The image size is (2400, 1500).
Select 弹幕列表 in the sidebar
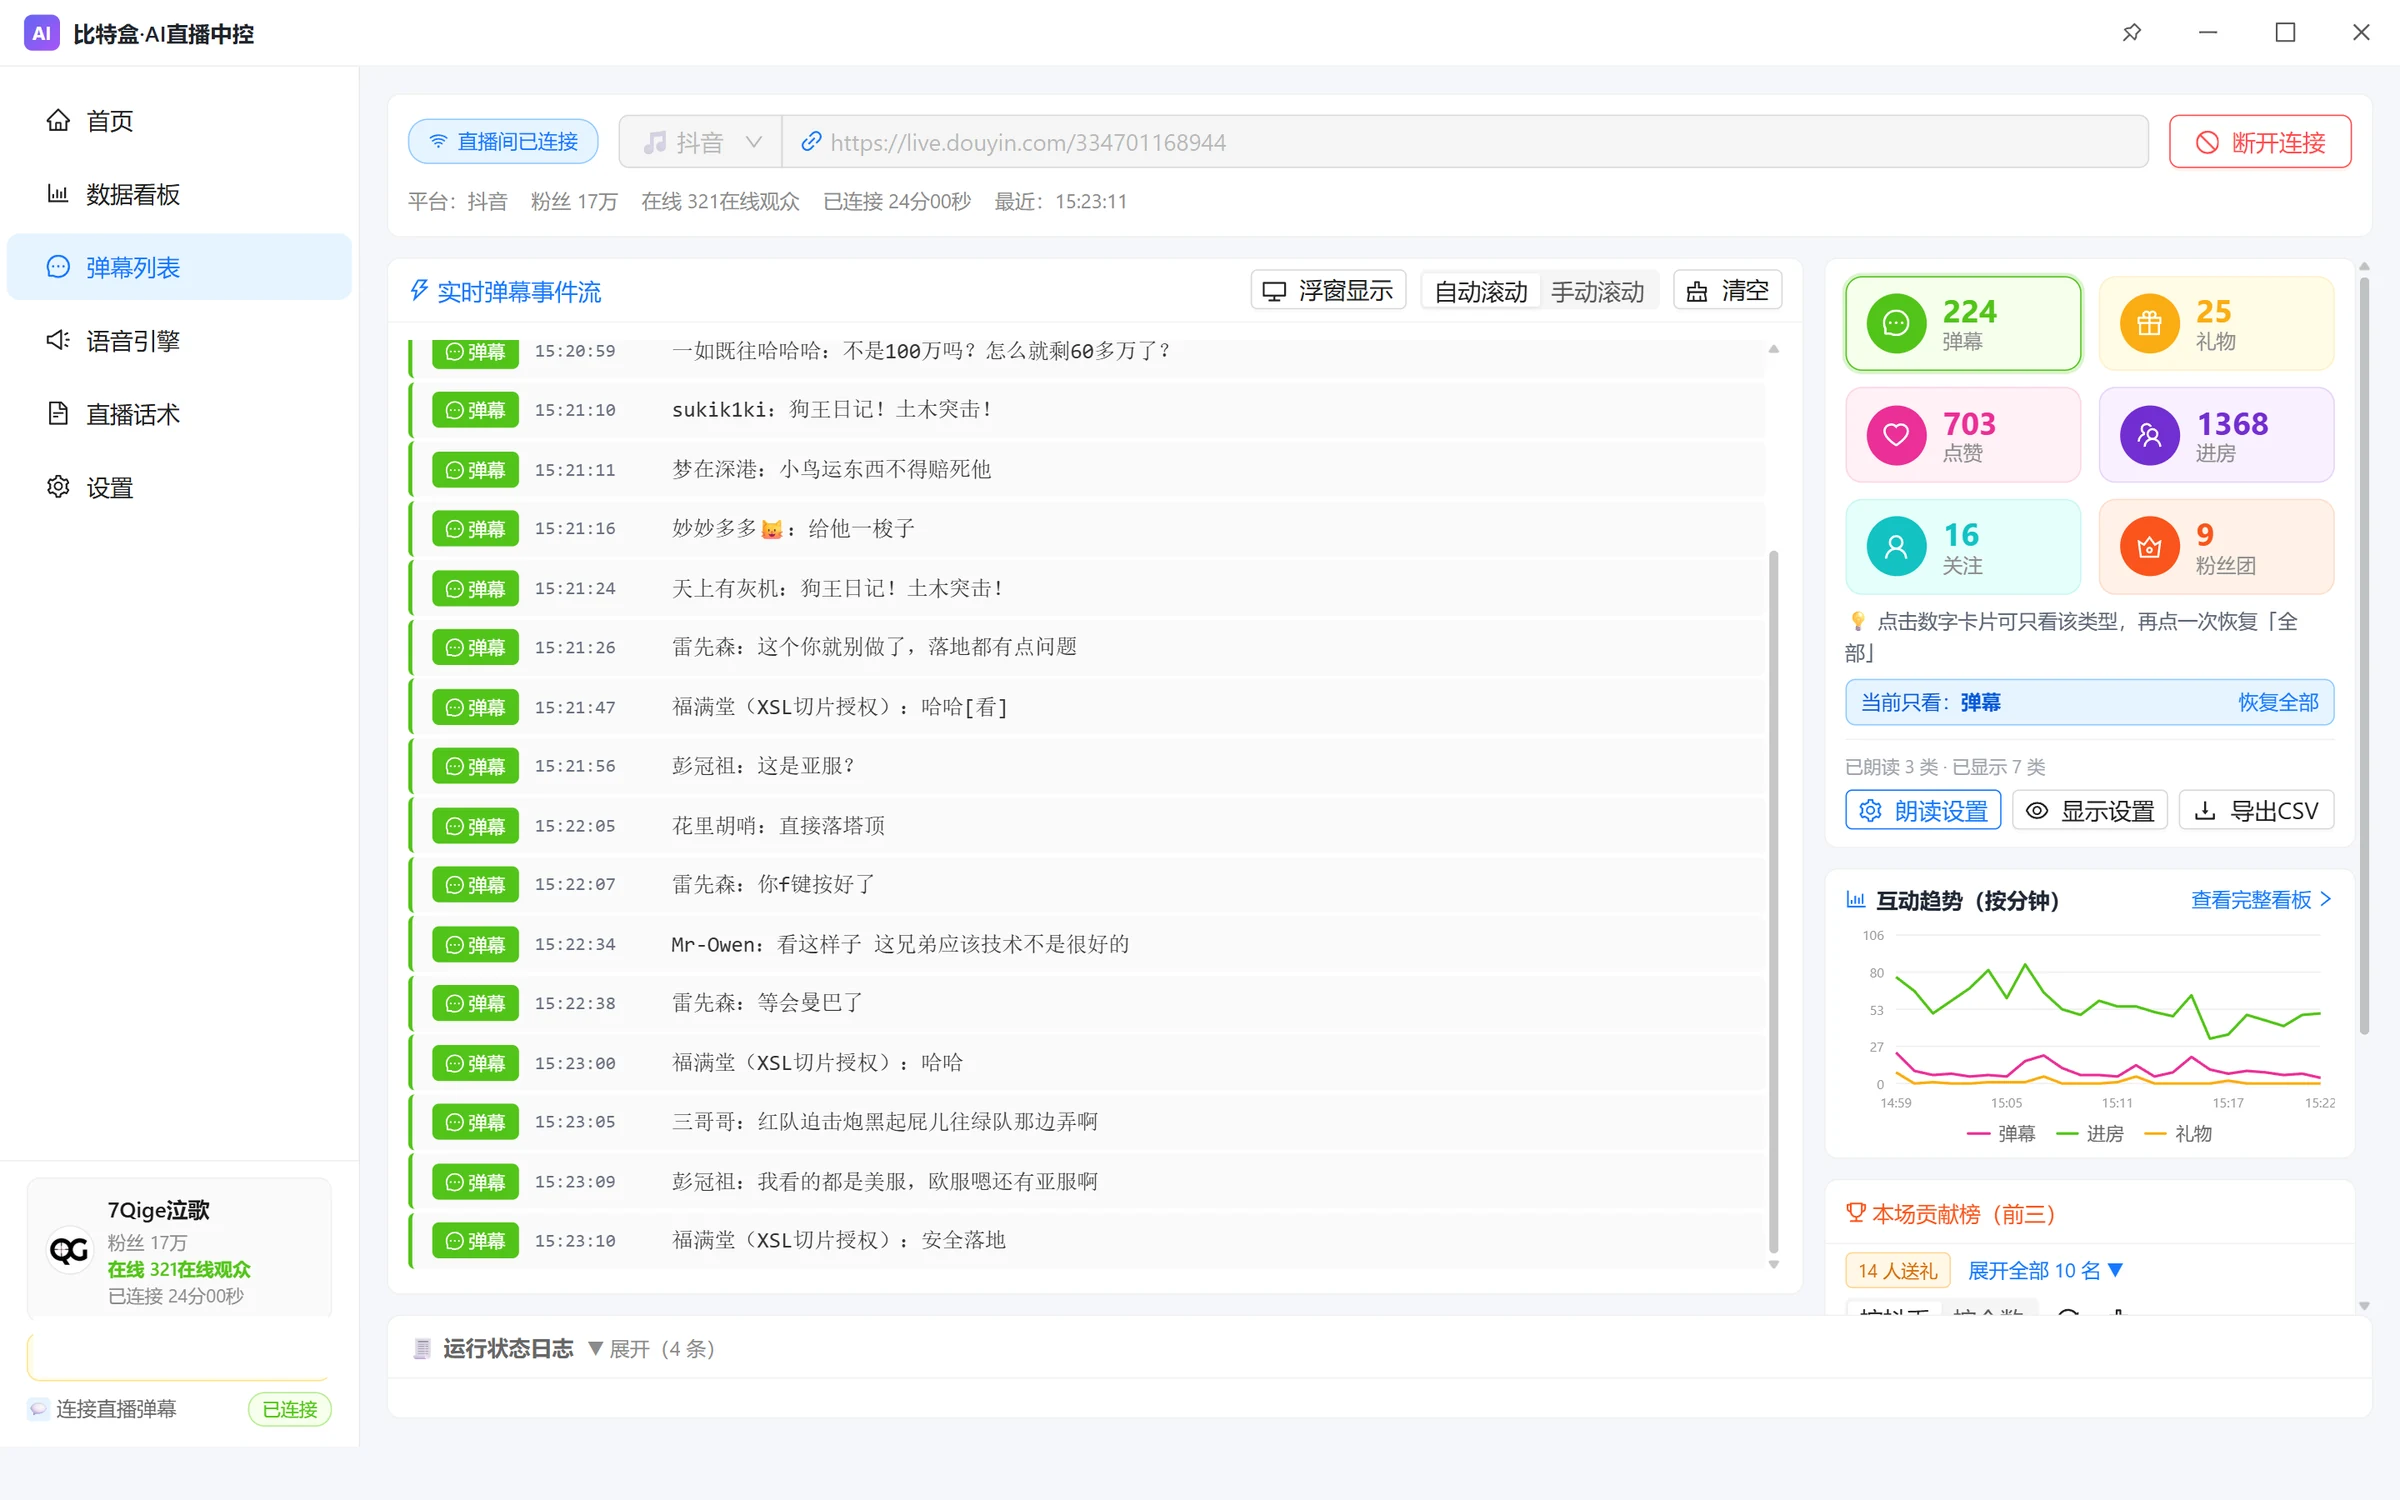pyautogui.click(x=179, y=267)
